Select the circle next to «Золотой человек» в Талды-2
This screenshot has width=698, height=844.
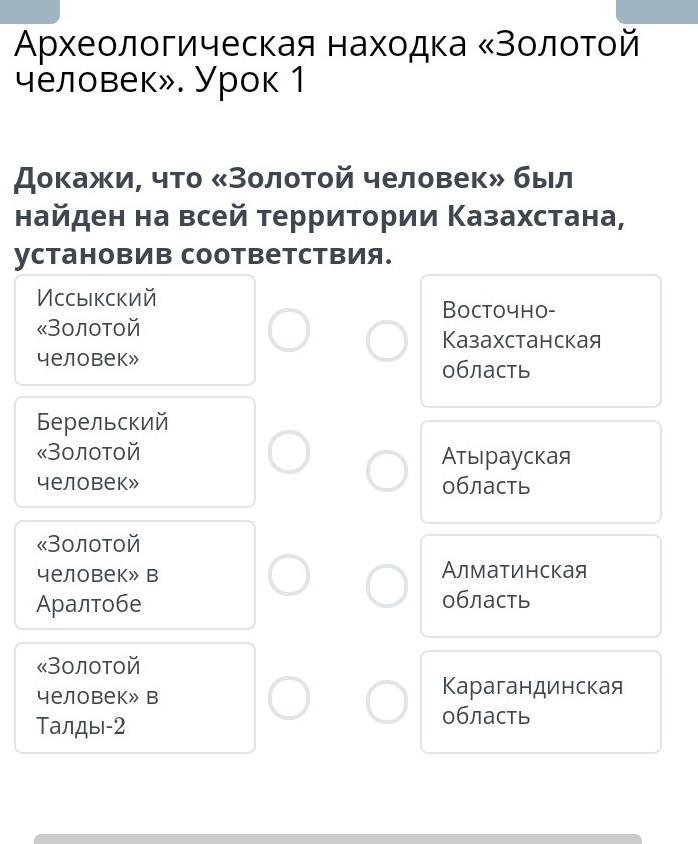click(289, 698)
